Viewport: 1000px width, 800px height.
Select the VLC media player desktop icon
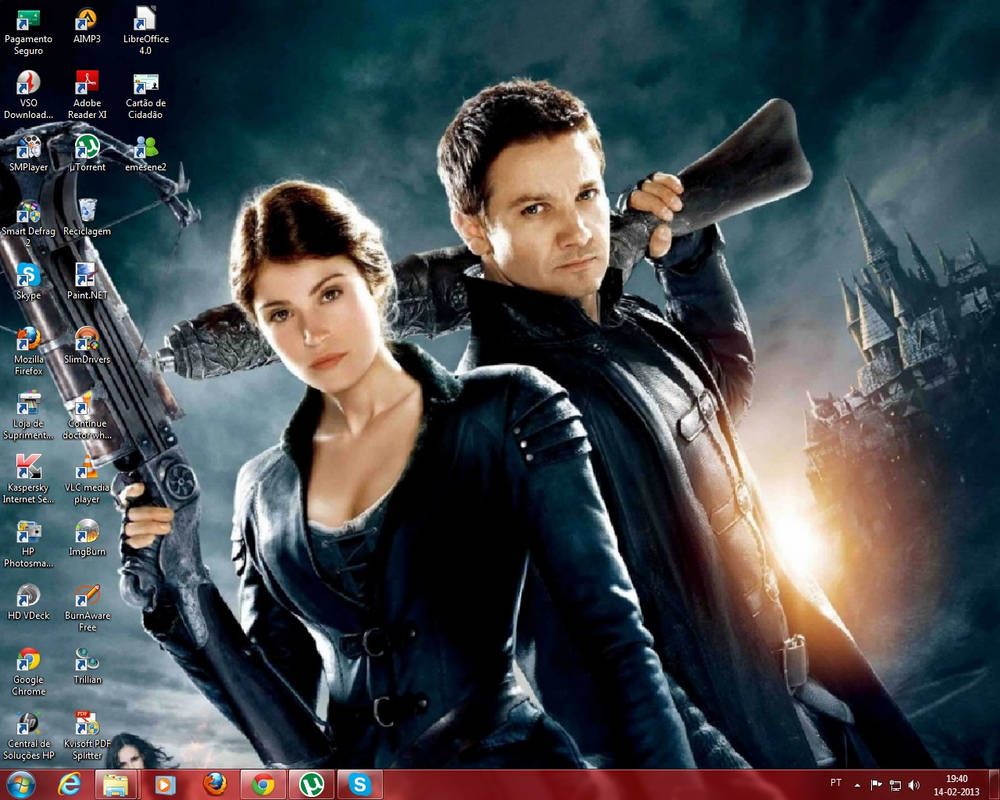point(87,480)
